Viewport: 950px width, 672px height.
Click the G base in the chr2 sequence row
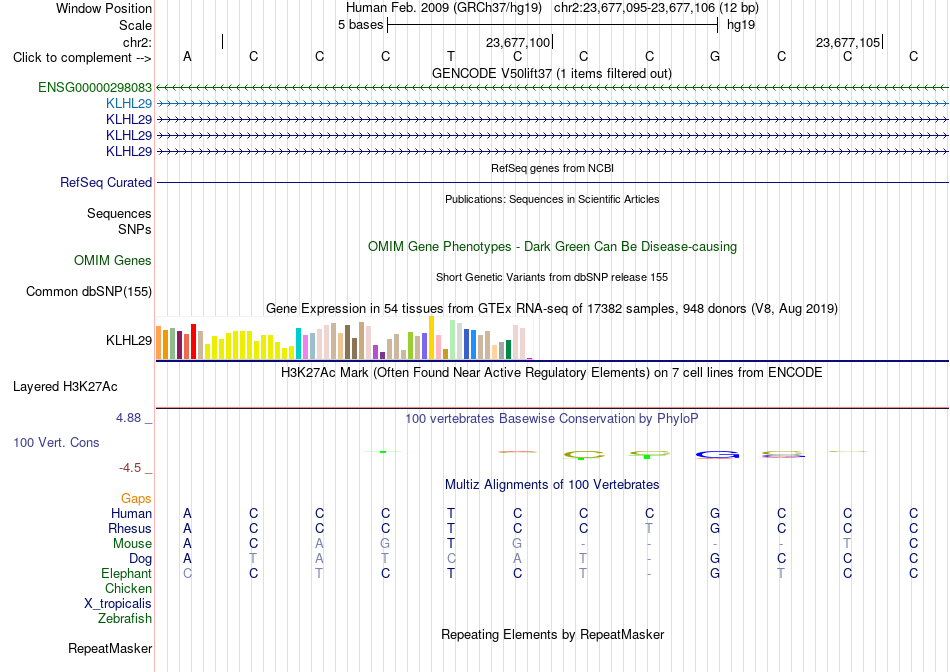point(715,56)
